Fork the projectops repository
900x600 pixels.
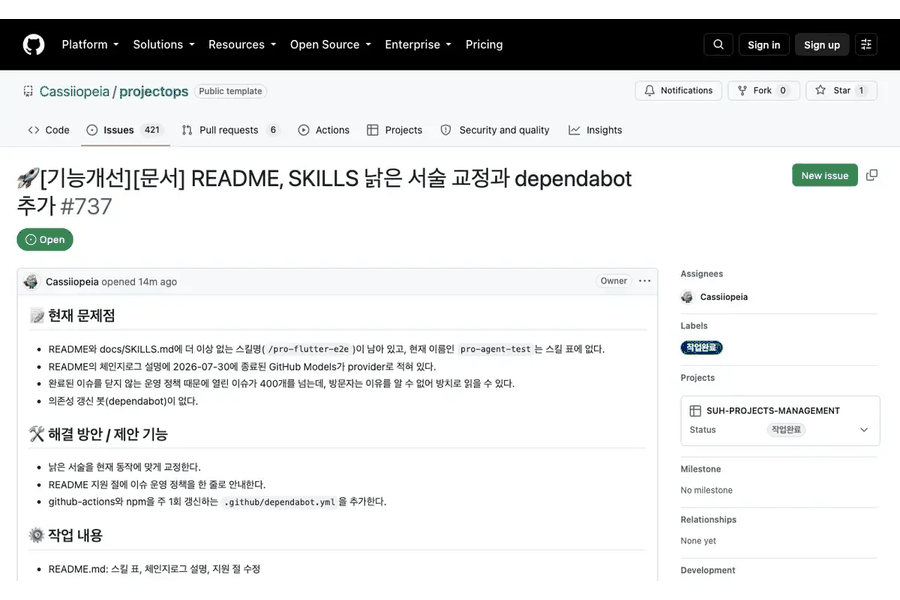click(x=763, y=91)
